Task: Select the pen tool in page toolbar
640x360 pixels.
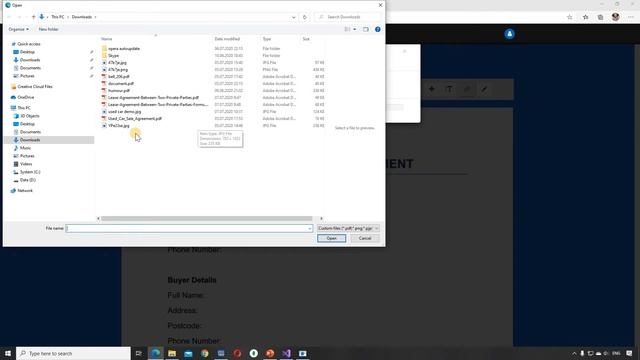Action: [x=484, y=89]
